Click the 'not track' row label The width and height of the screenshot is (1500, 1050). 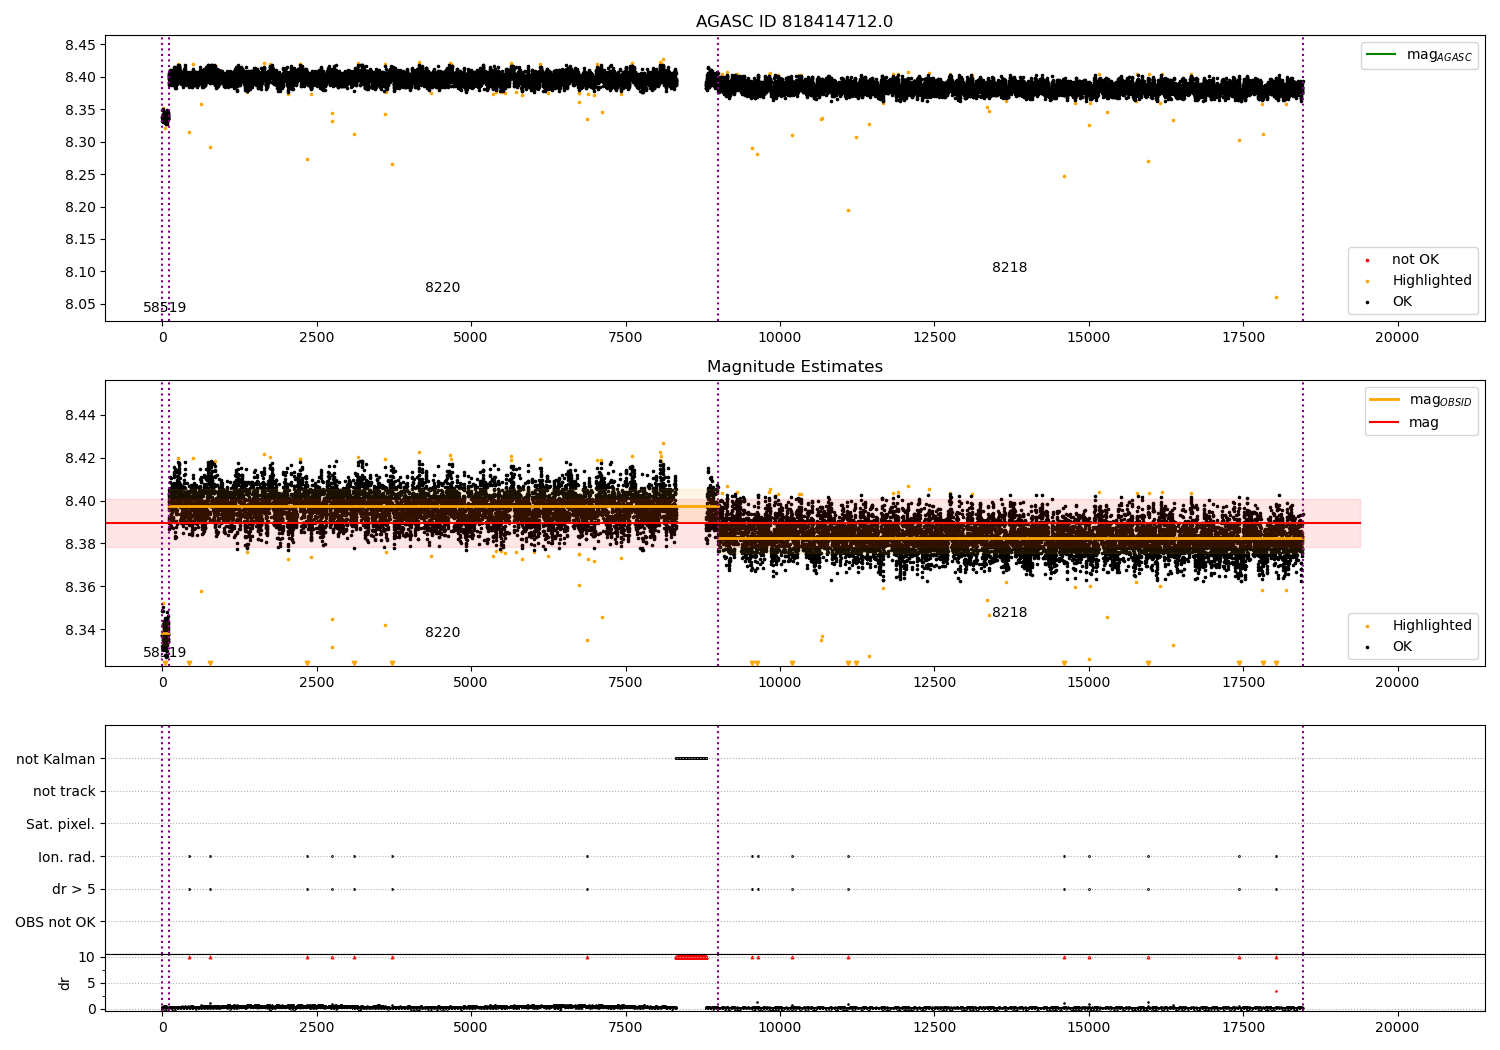click(64, 792)
